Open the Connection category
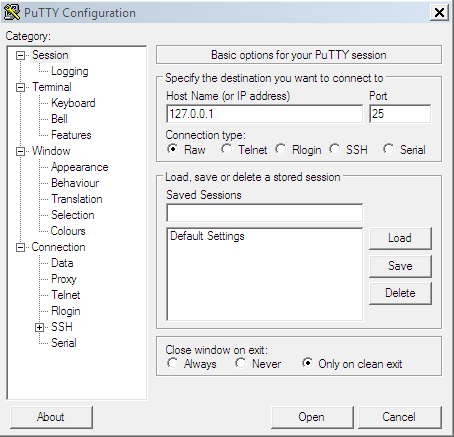This screenshot has width=454, height=437. point(58,247)
